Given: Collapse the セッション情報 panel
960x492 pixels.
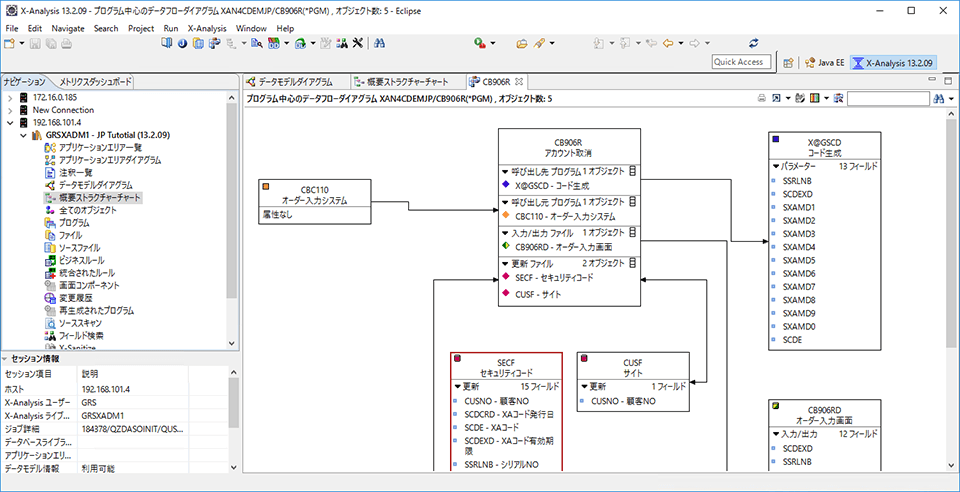Looking at the screenshot, I should click(x=5, y=359).
